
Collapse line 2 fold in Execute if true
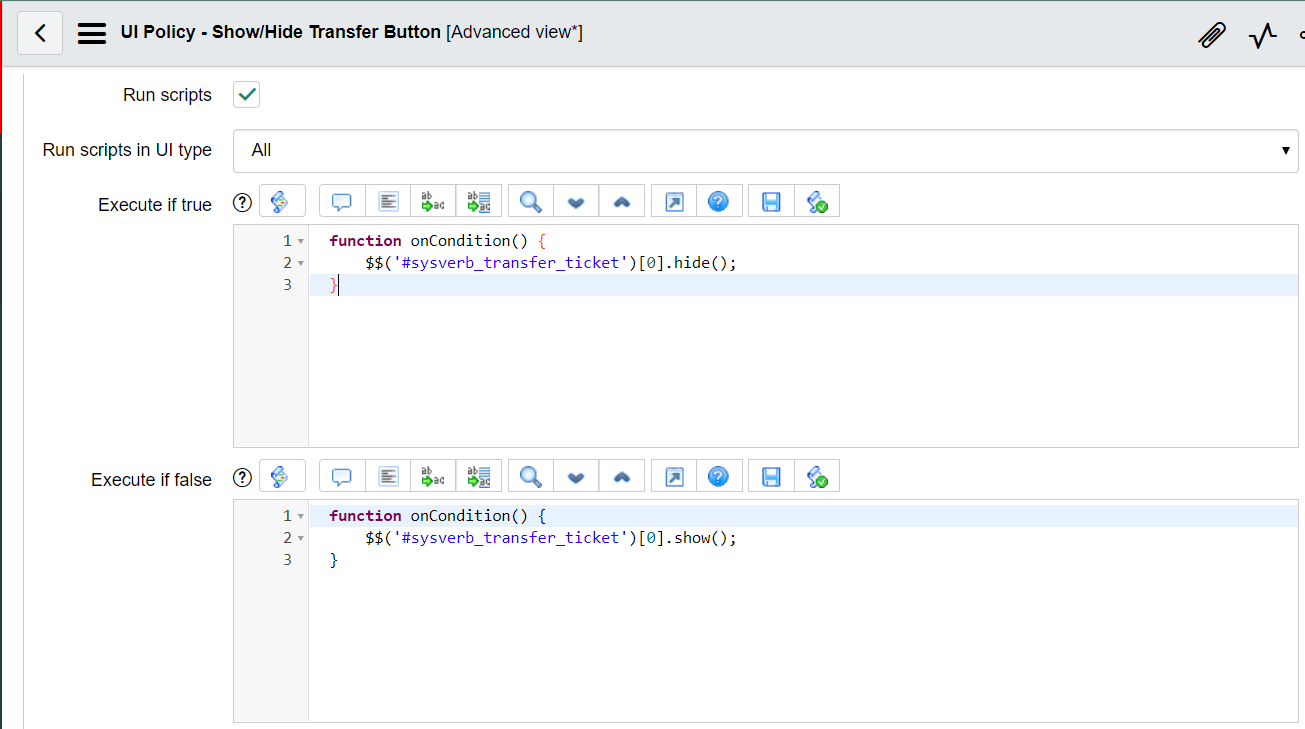point(301,263)
